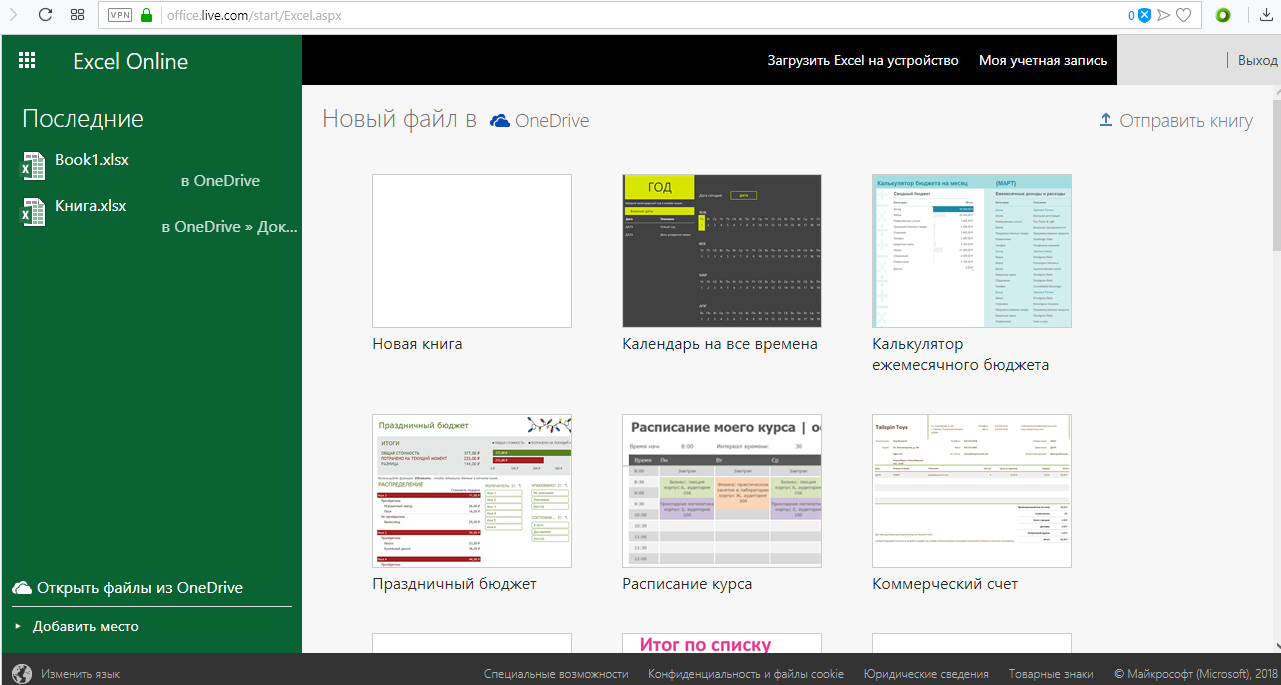This screenshot has height=685, width=1281.
Task: Click the upload arrow icon for Отправить книгу
Action: pyautogui.click(x=1106, y=120)
